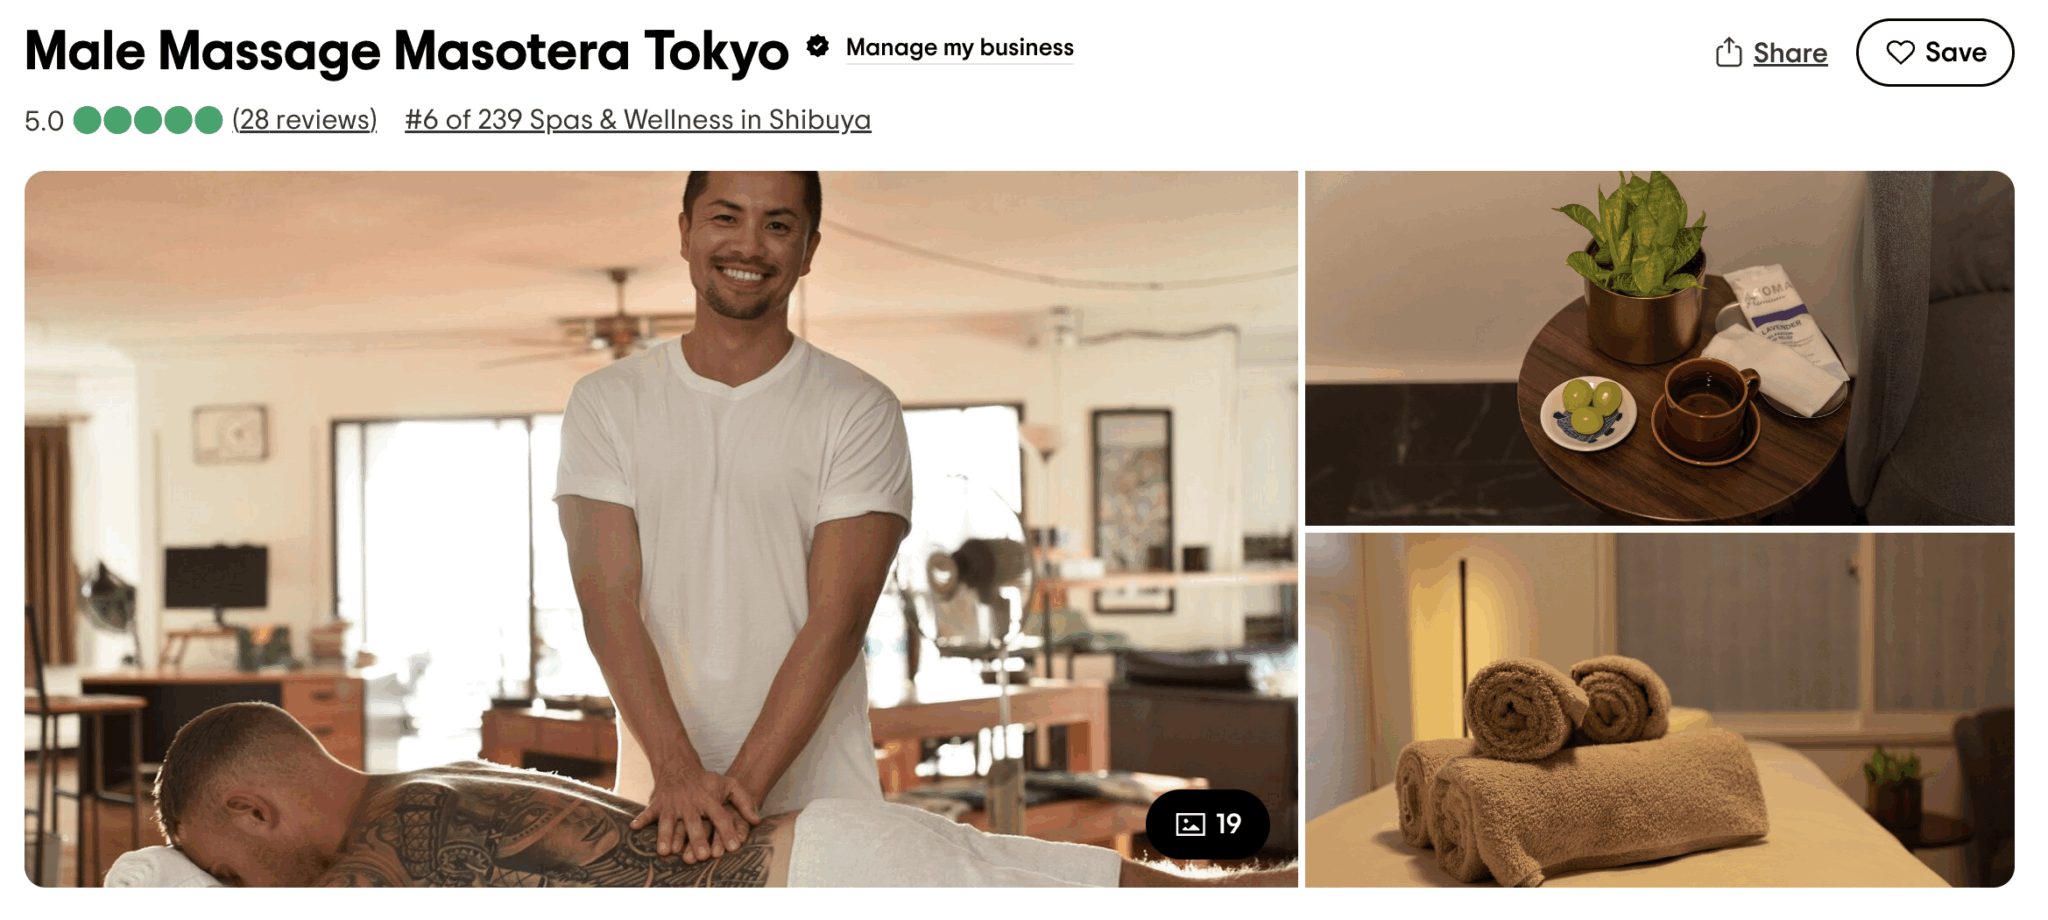Click the heart icon in Save button

(x=1900, y=52)
